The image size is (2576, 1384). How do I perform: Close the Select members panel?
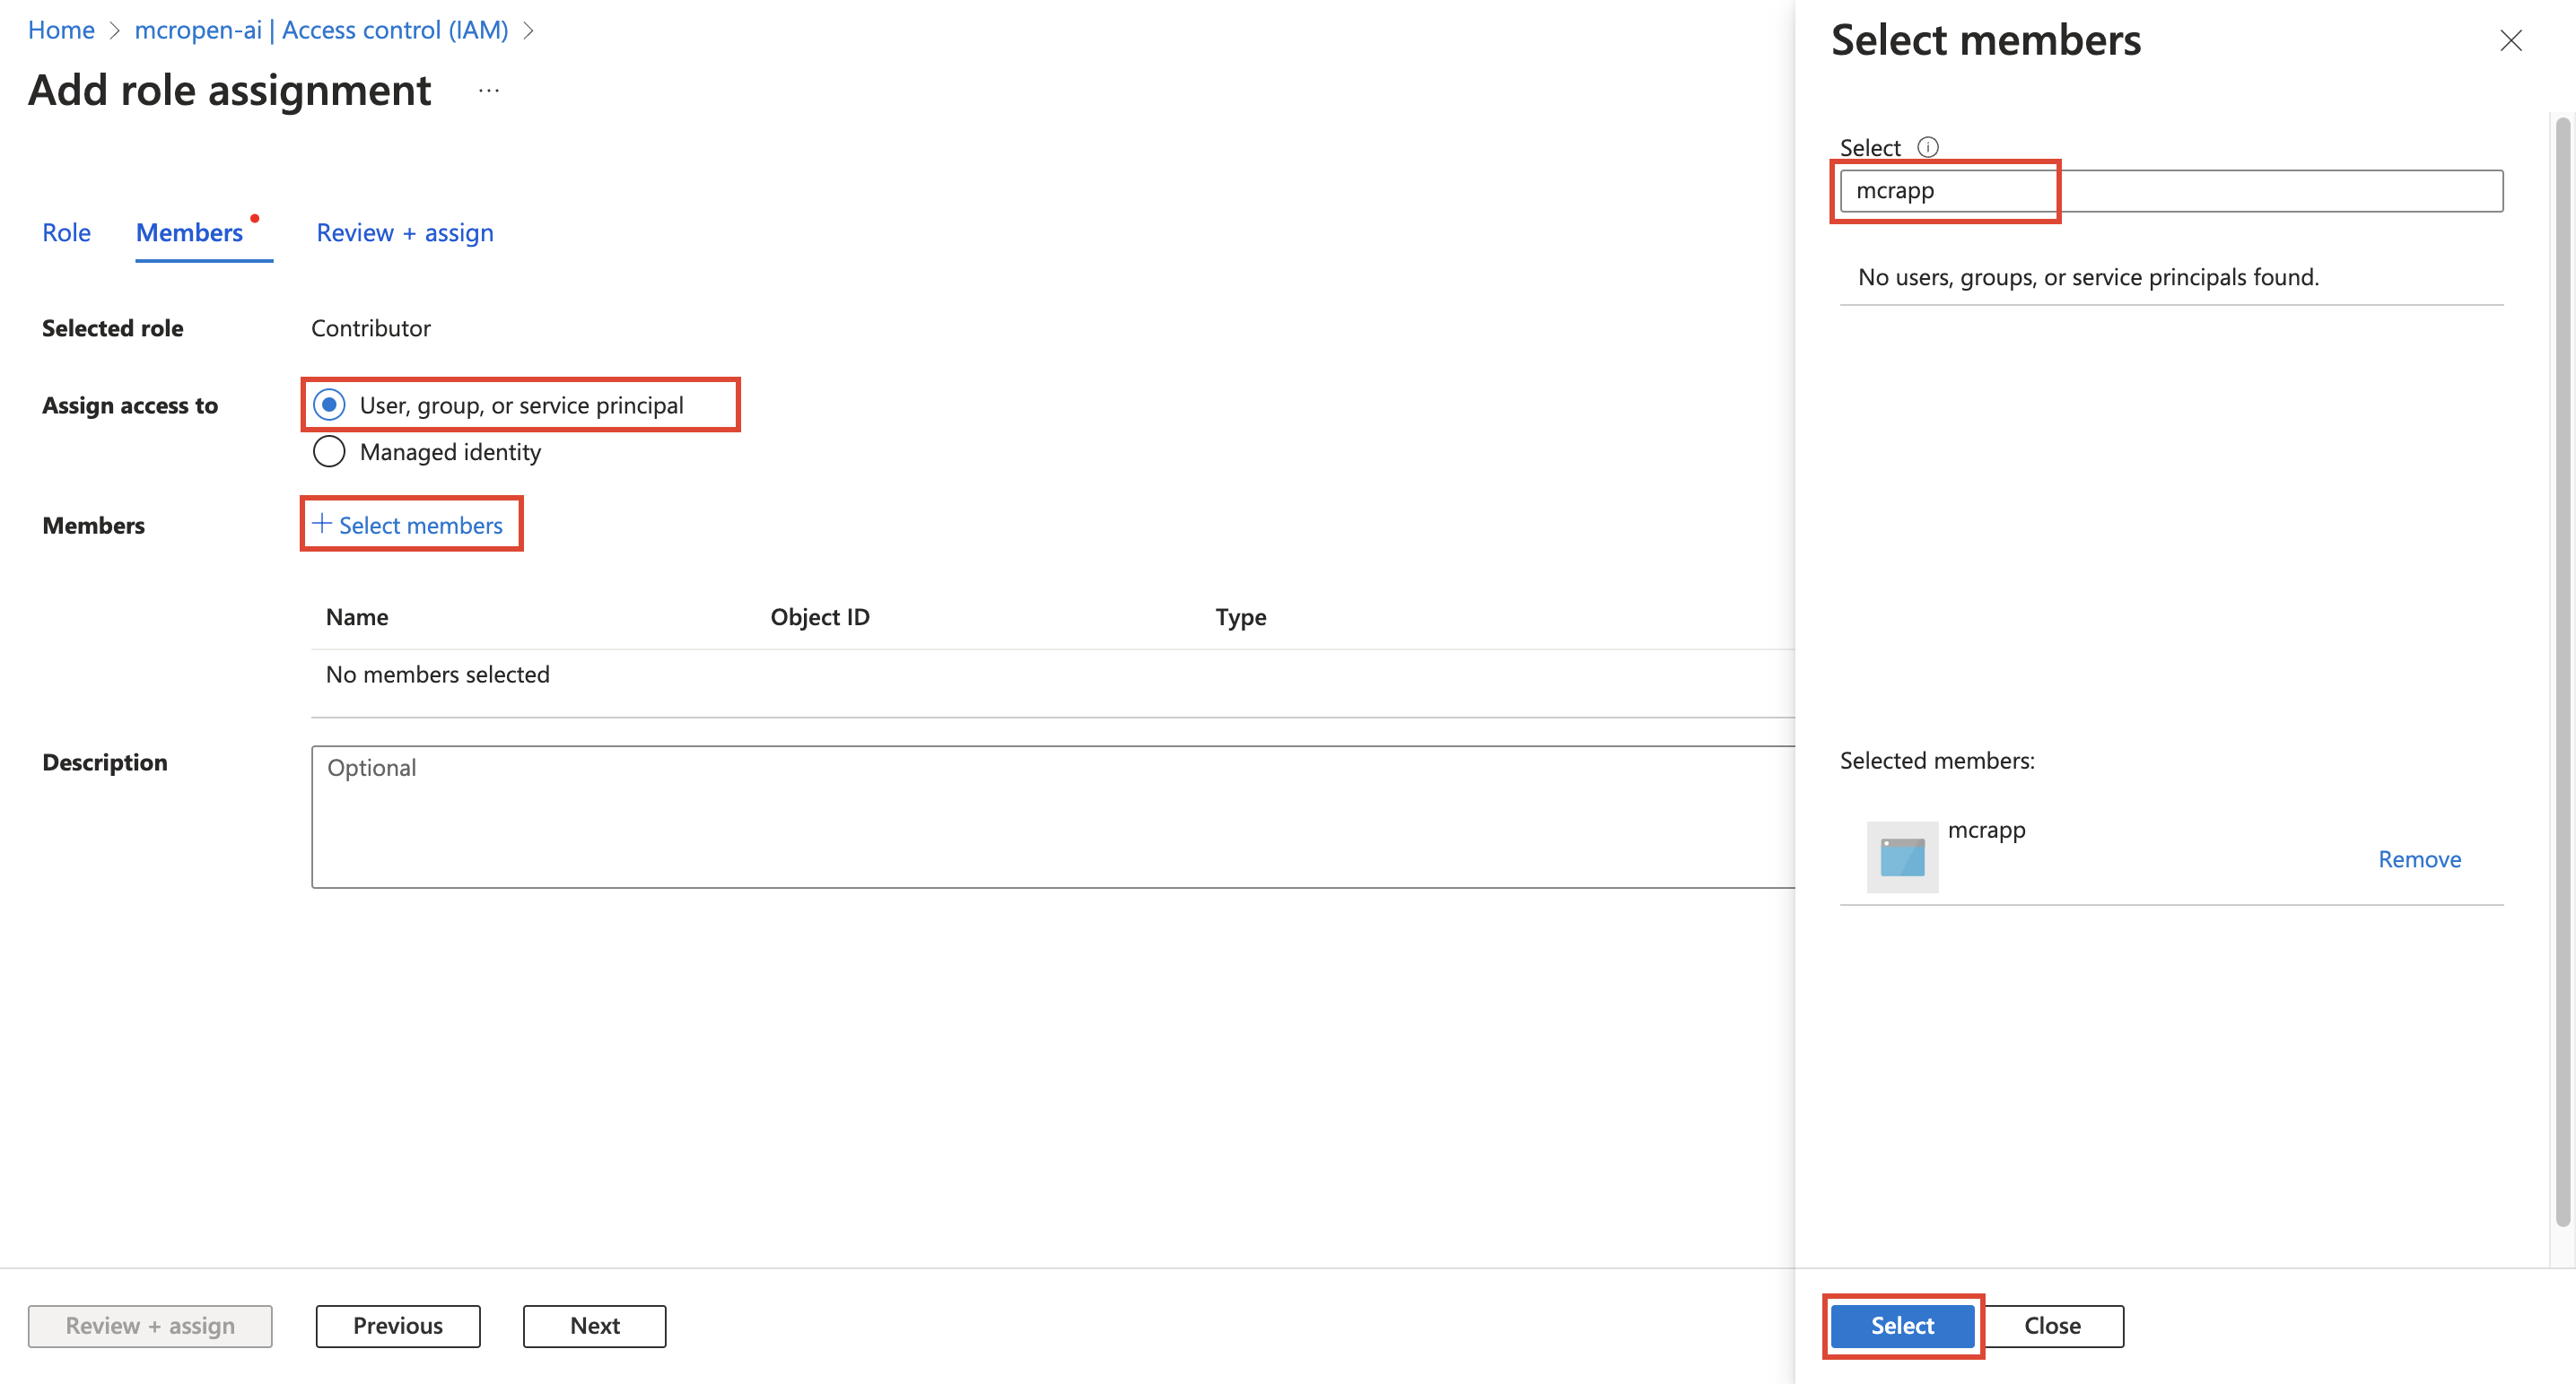coord(2510,40)
